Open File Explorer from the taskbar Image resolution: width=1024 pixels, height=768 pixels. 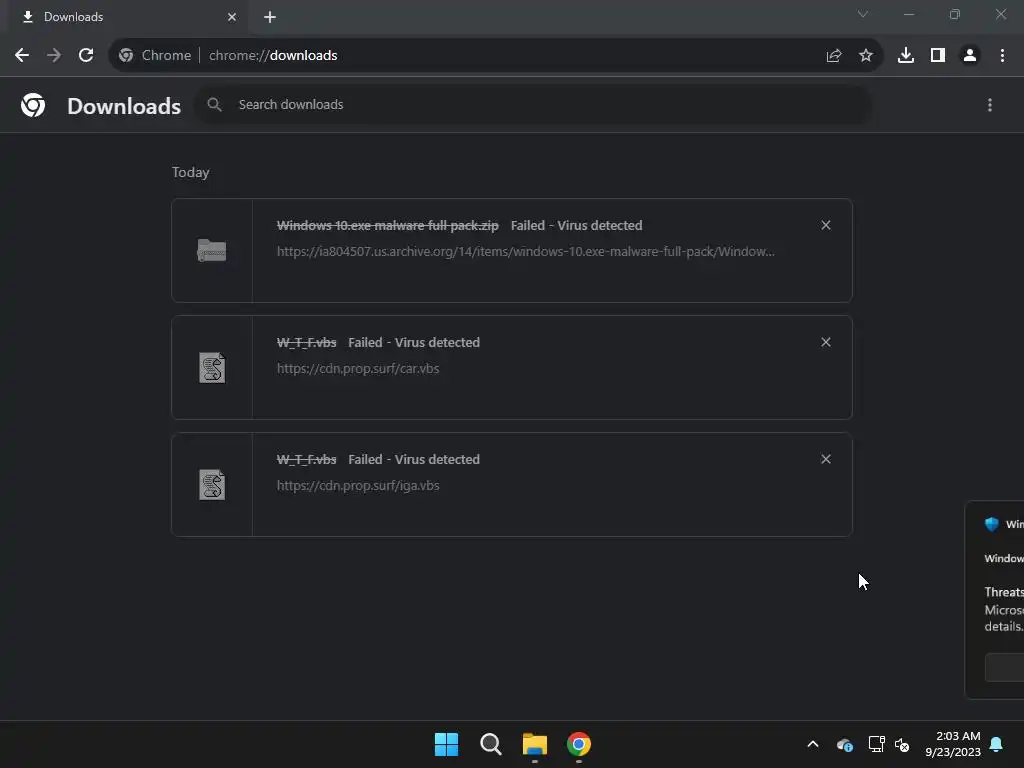point(535,744)
